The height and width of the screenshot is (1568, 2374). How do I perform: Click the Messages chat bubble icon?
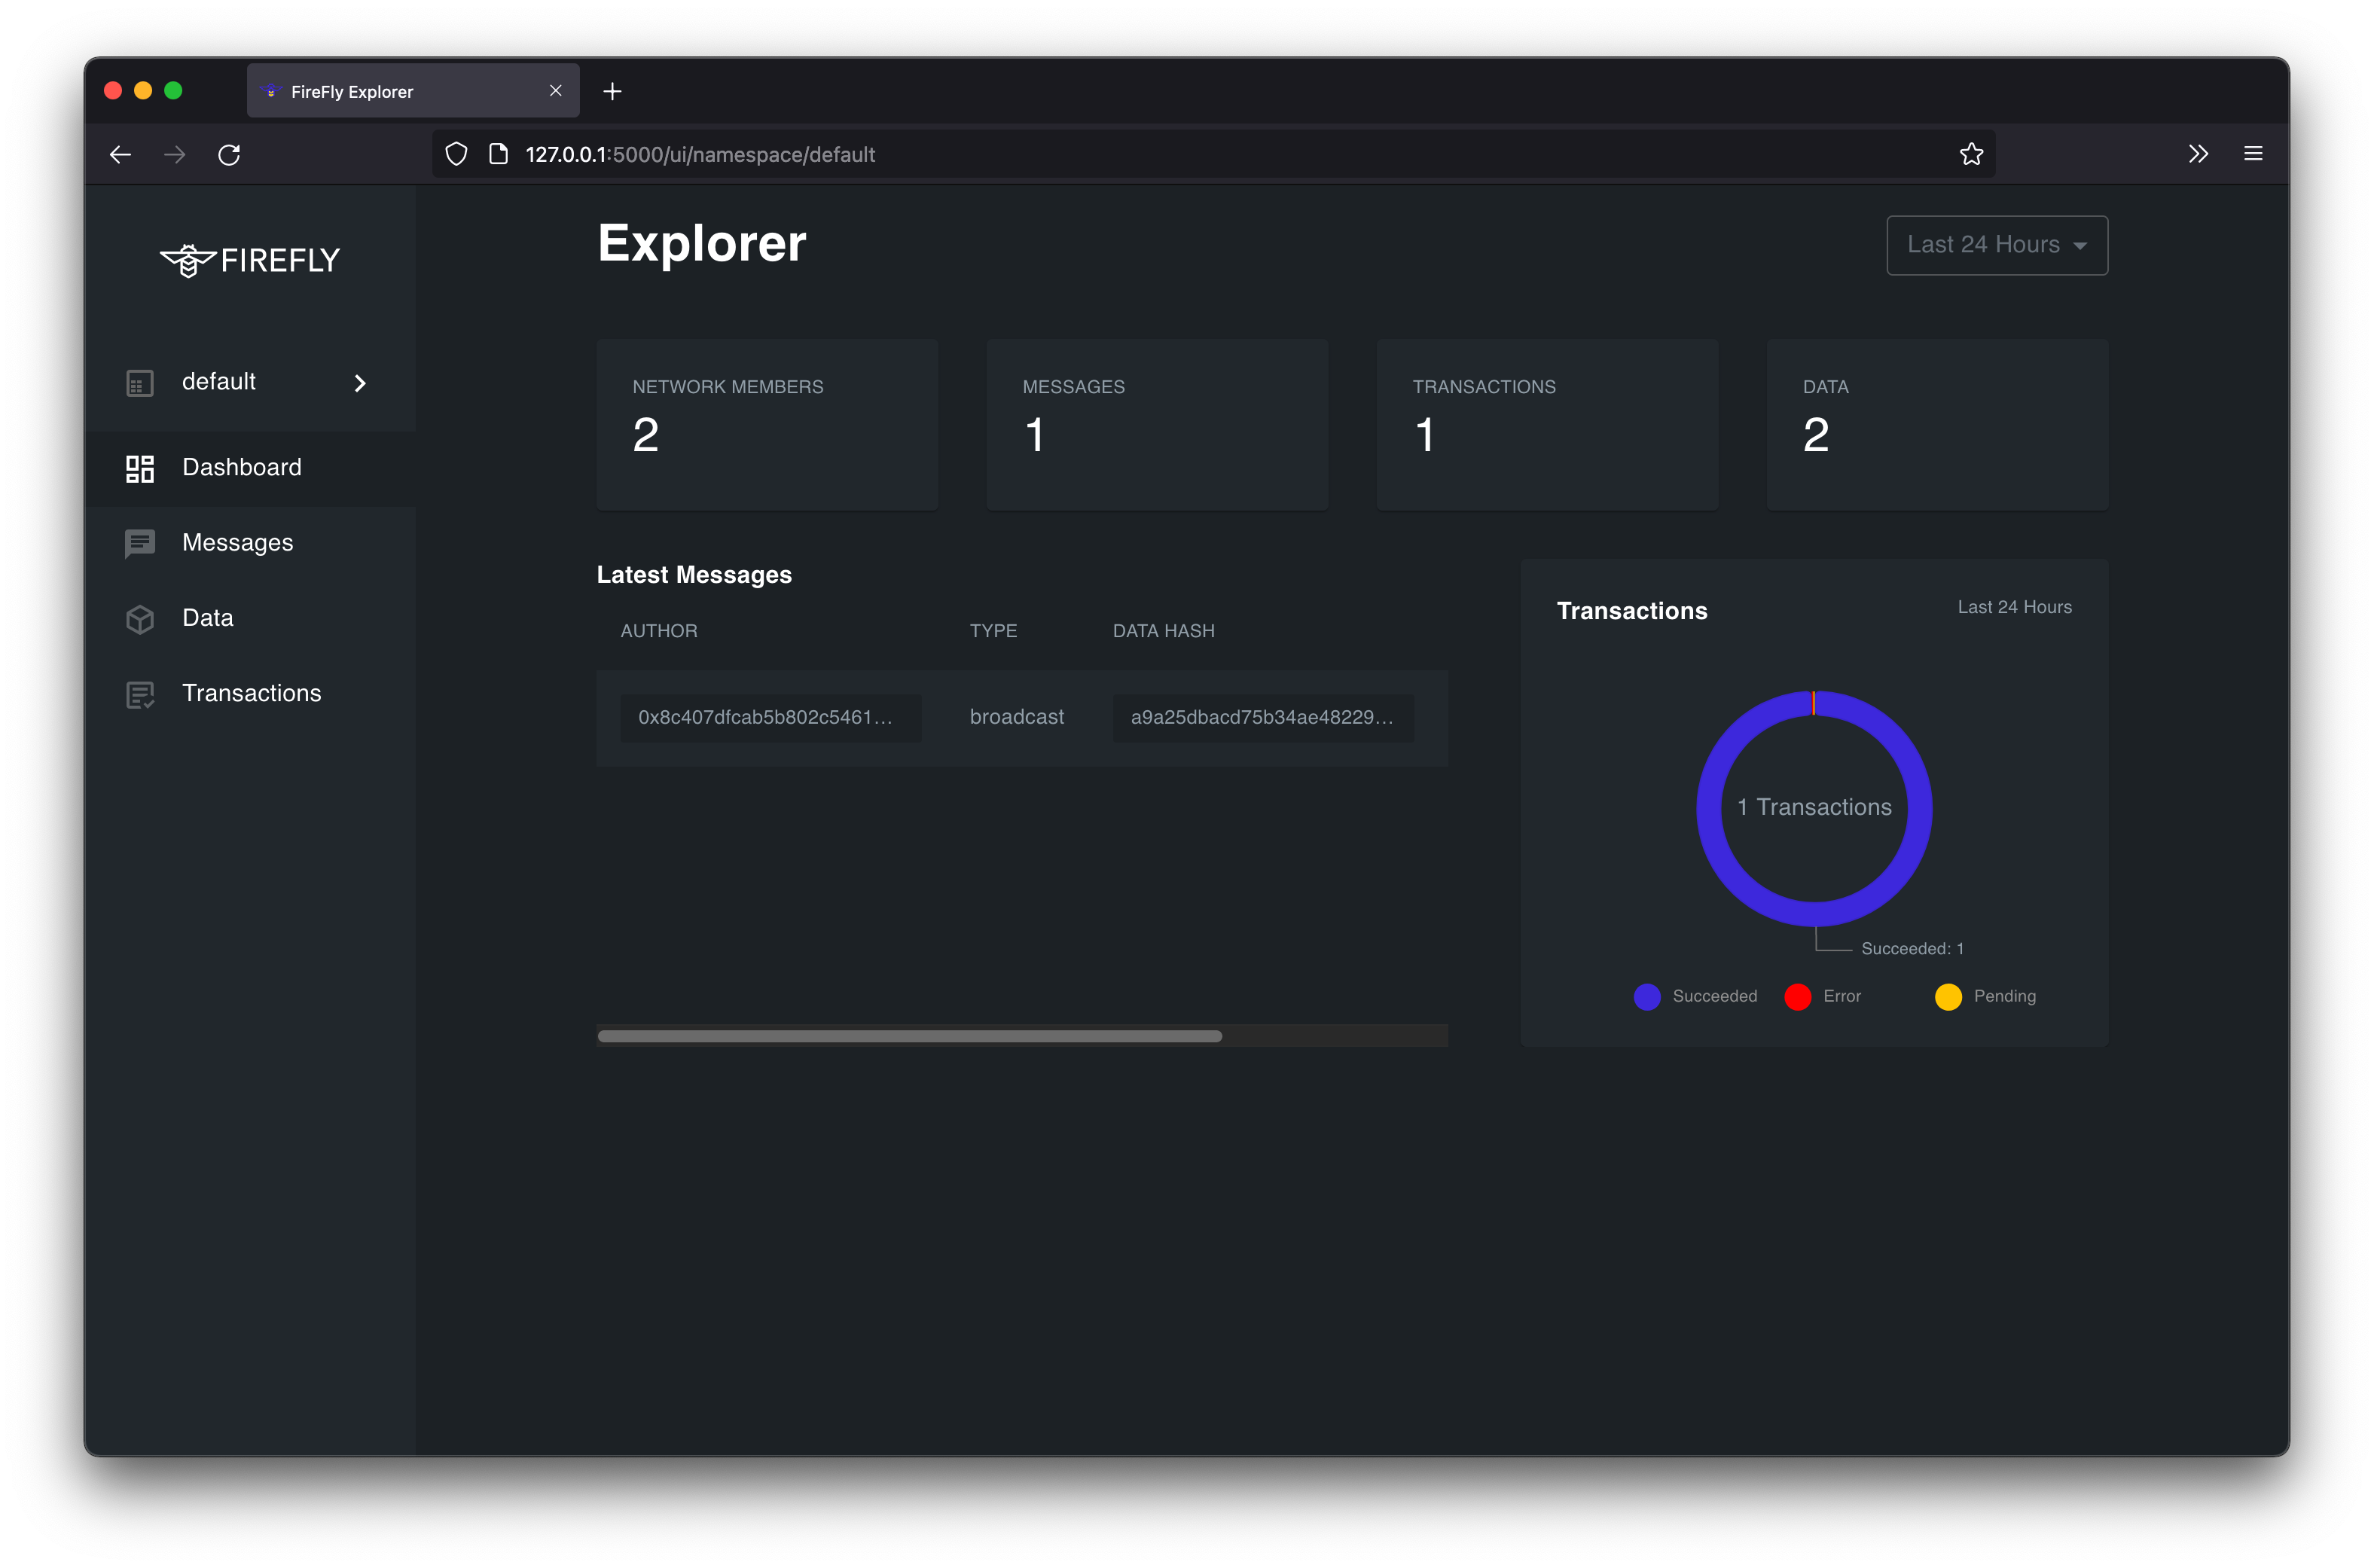(x=140, y=543)
